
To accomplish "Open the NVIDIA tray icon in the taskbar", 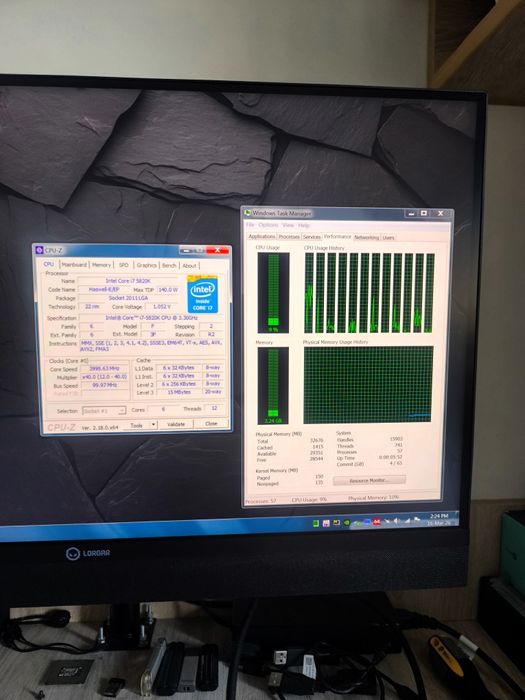I will pyautogui.click(x=347, y=522).
